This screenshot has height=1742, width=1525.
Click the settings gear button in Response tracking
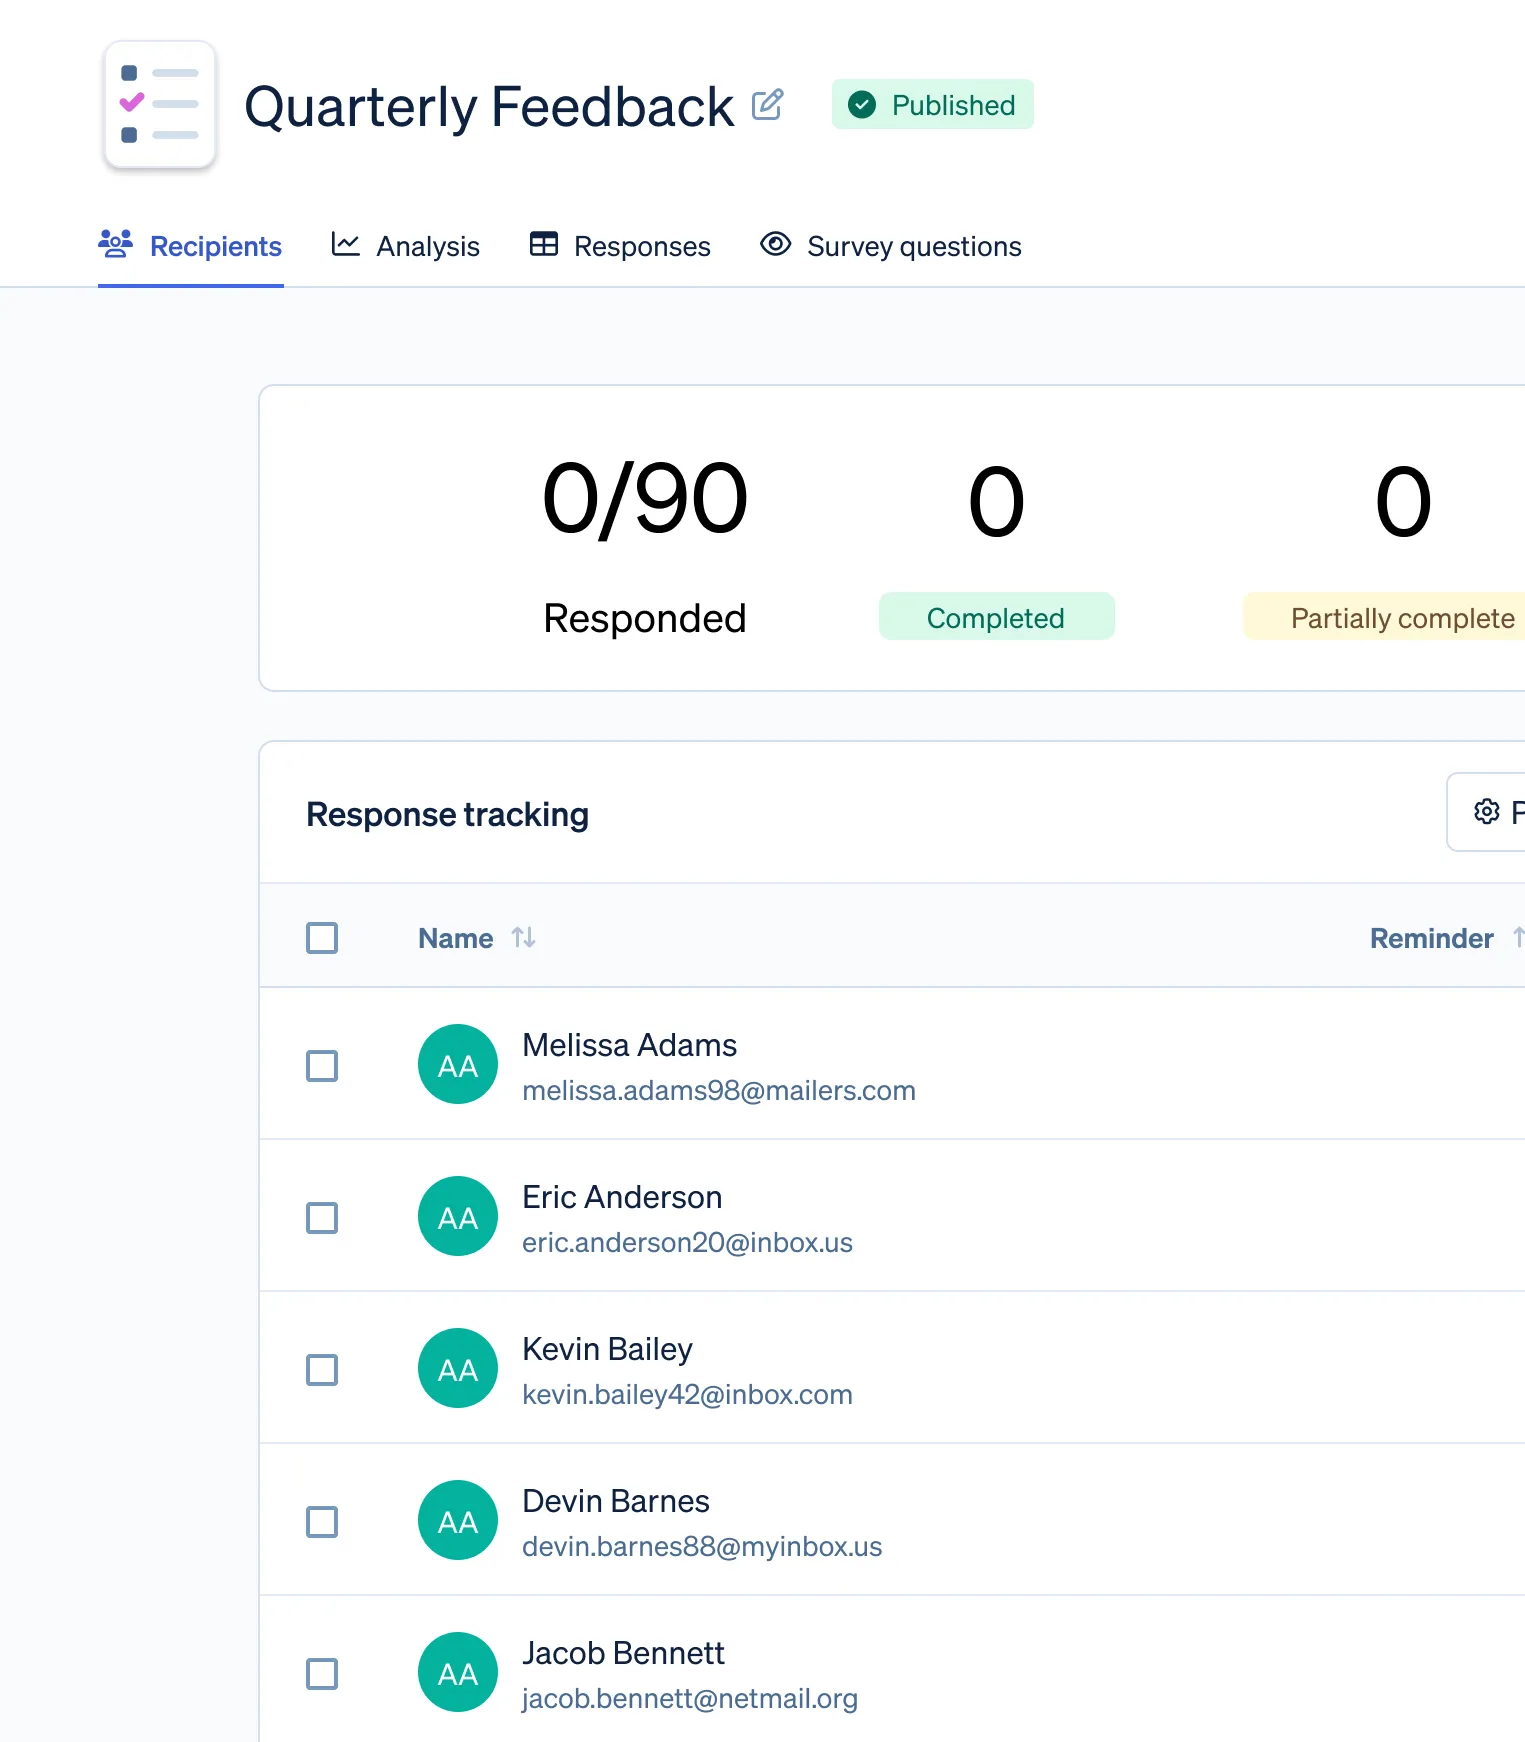pos(1487,811)
